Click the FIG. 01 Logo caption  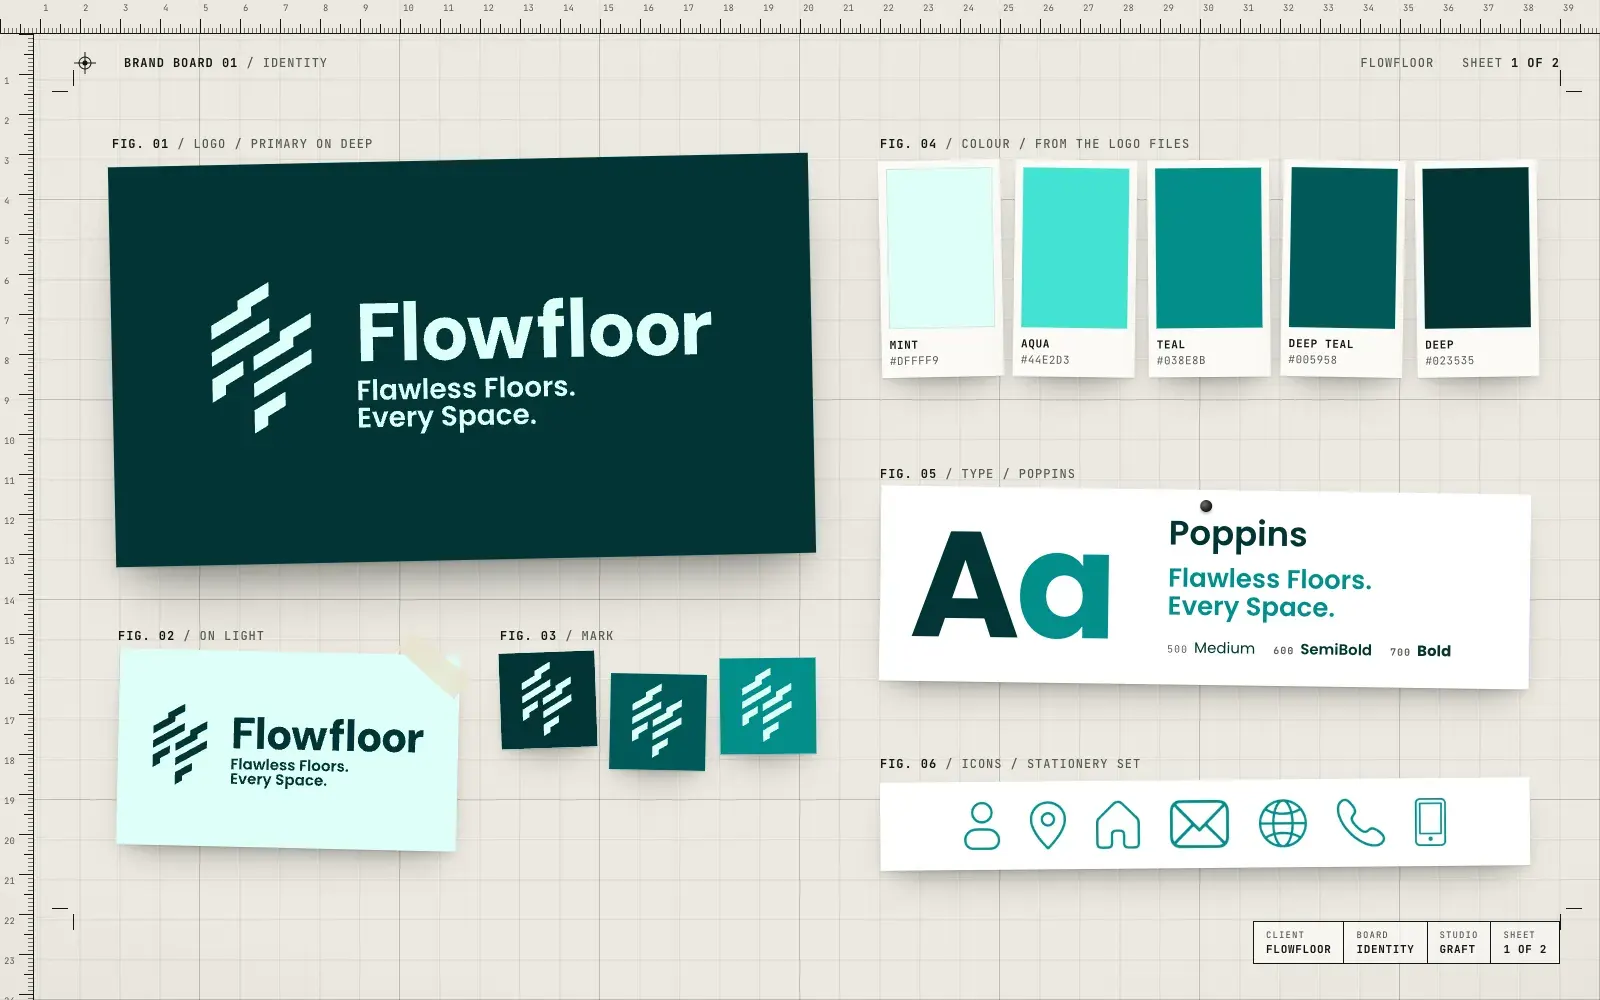242,144
